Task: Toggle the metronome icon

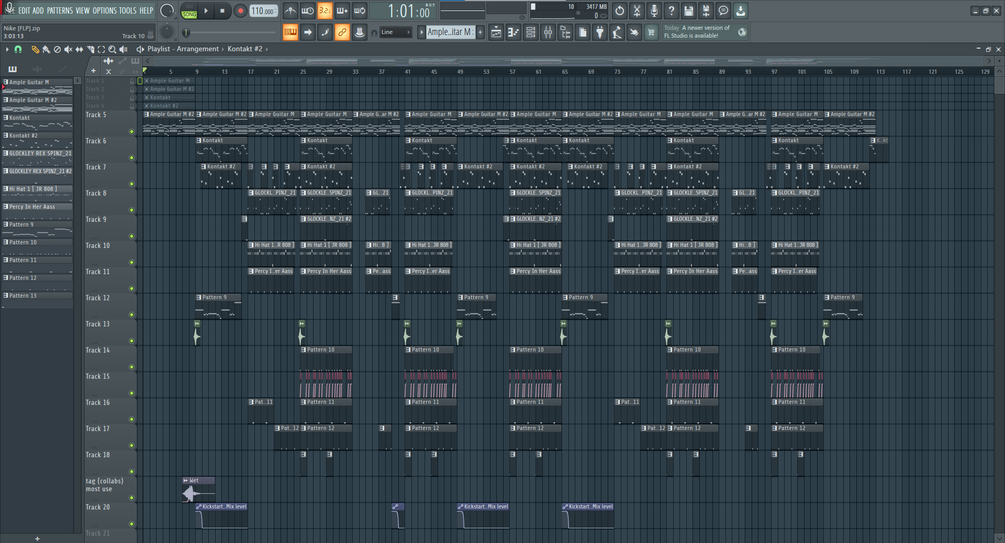Action: click(x=290, y=11)
